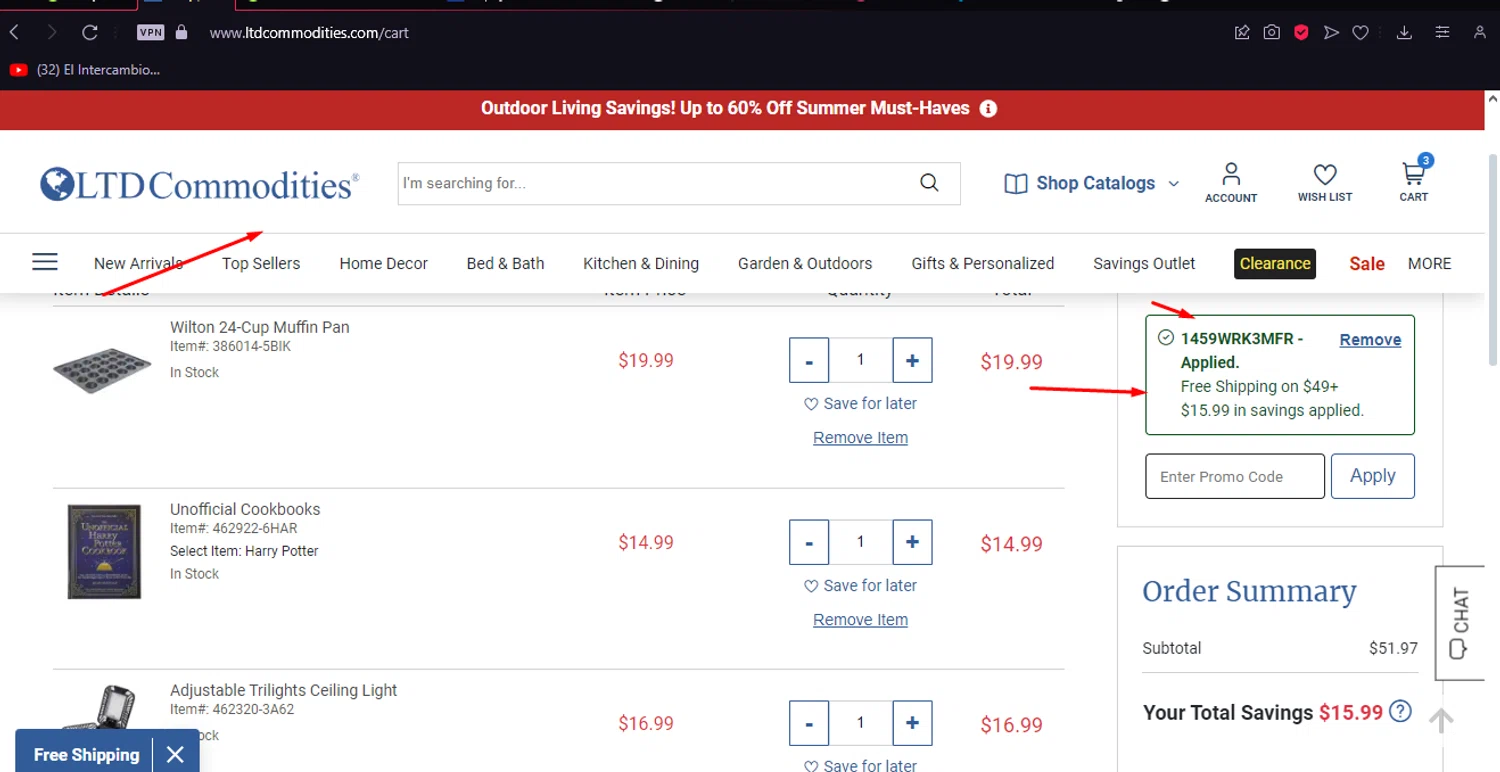Expand the Shop Catalogs dropdown
The height and width of the screenshot is (772, 1500).
(x=1092, y=183)
